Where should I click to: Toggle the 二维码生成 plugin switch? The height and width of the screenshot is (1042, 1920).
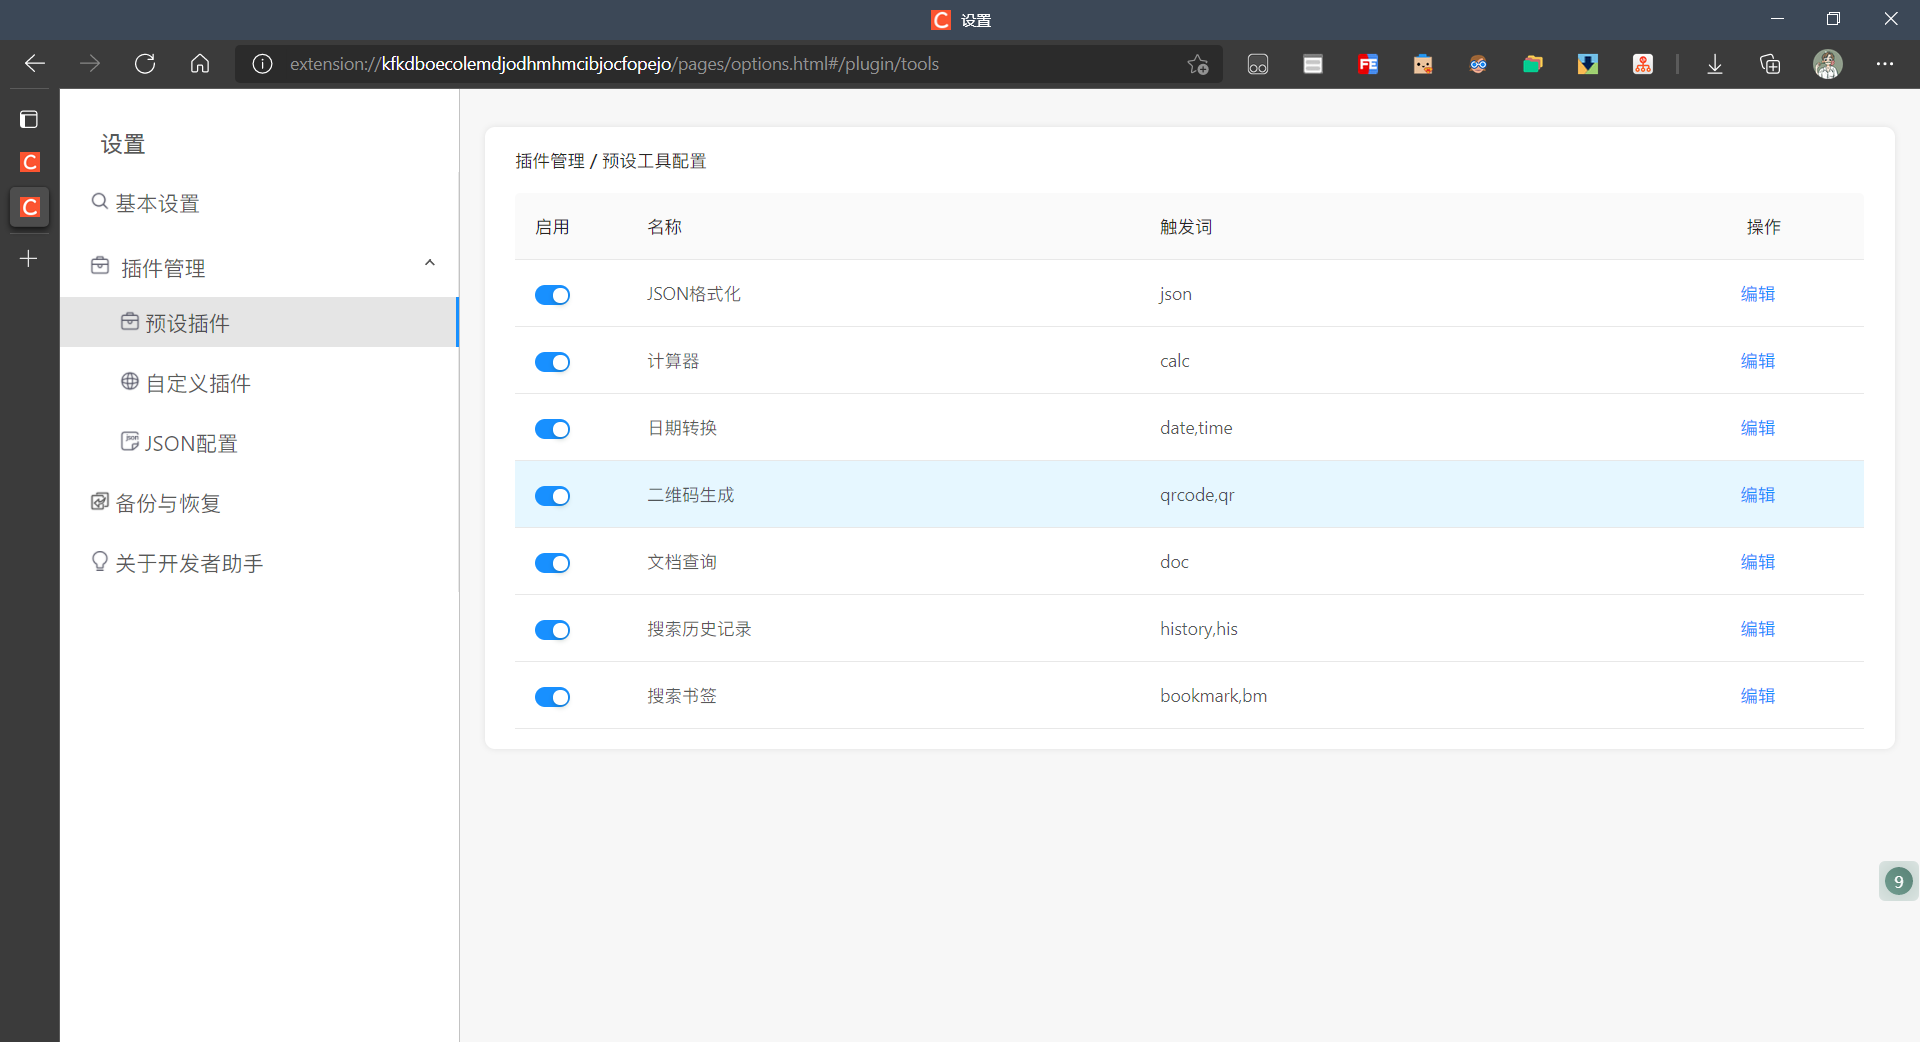(x=552, y=496)
